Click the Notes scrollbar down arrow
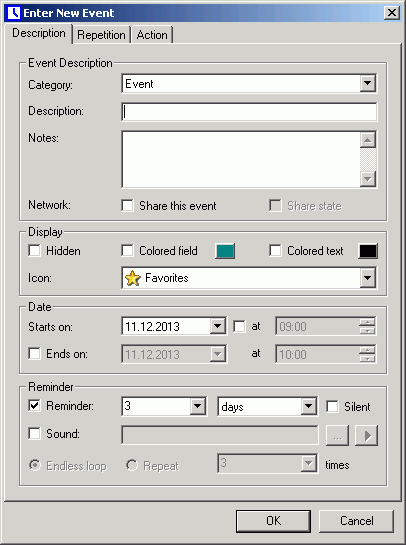The width and height of the screenshot is (406, 545). (x=368, y=179)
